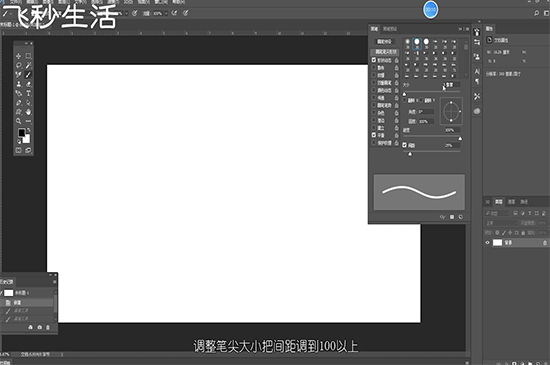Click the Brushes presets button
The image size is (550, 365).
384,41
